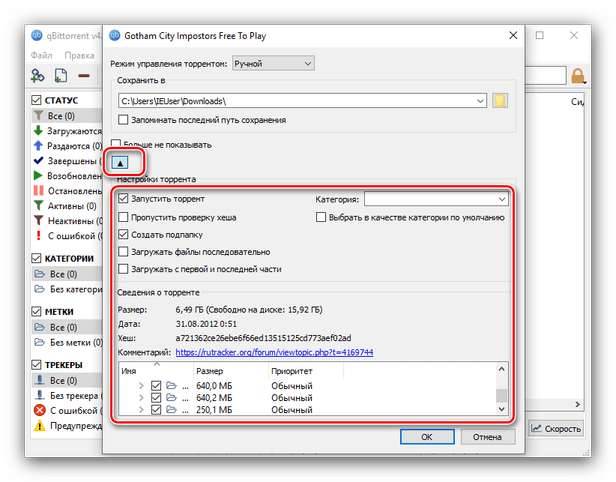
Task: Uncheck the Запустить торрент checkbox
Action: click(x=123, y=199)
